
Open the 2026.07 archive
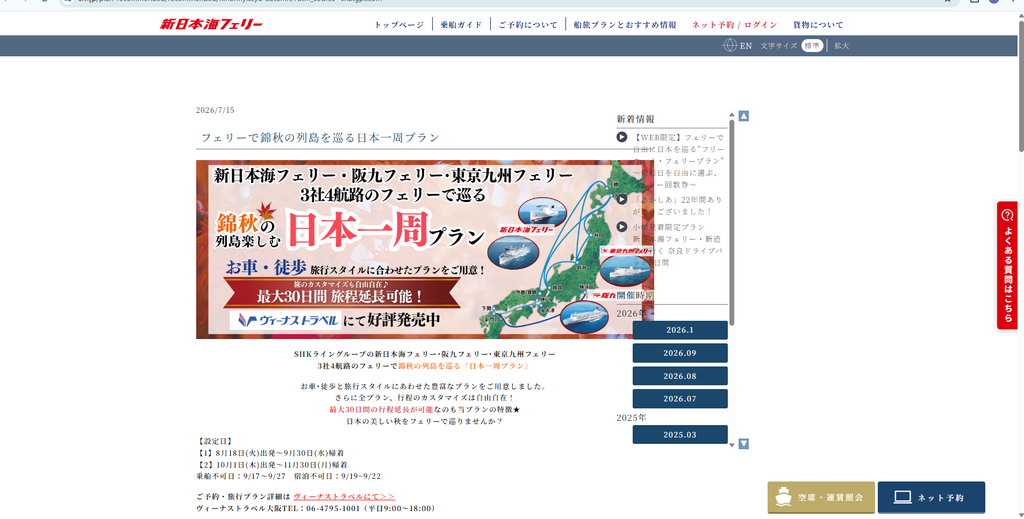point(680,399)
